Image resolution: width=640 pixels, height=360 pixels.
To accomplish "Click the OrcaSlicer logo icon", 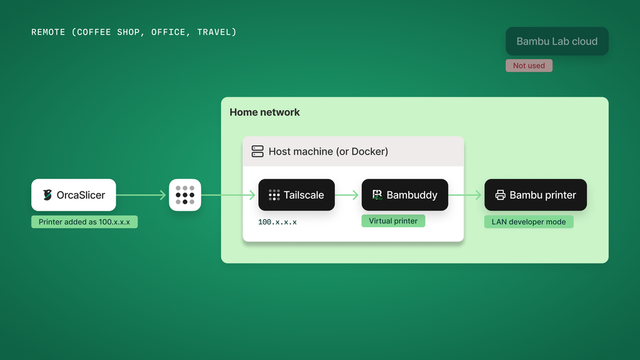I will pyautogui.click(x=47, y=195).
